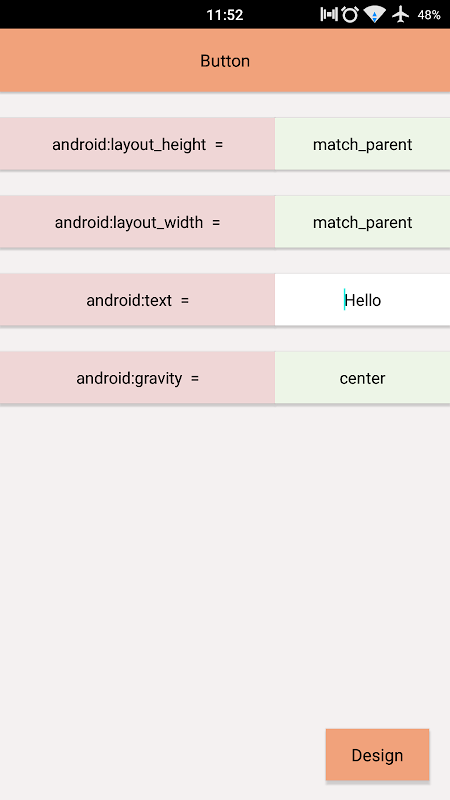Click the equals sign after android:layout_width

click(x=216, y=223)
